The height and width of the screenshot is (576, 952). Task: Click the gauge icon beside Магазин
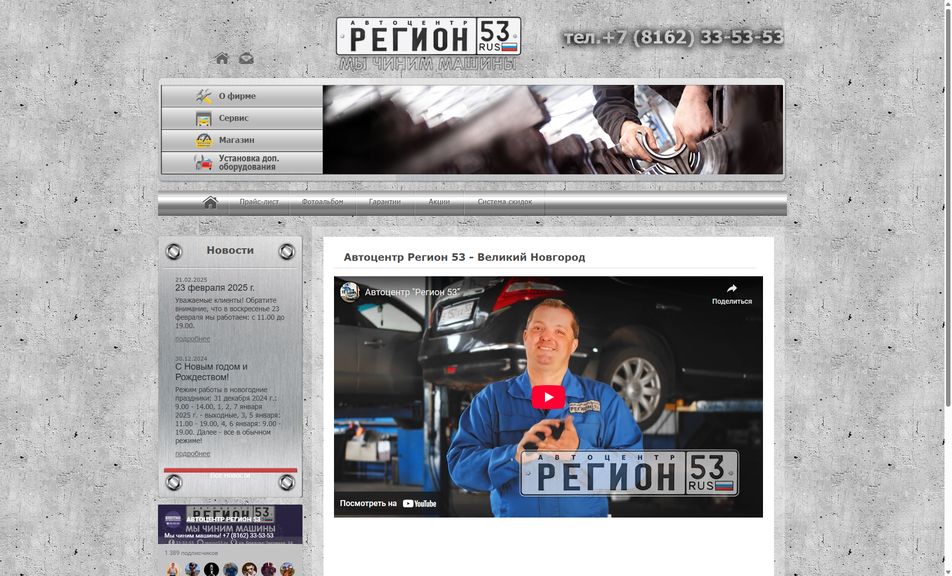point(204,140)
